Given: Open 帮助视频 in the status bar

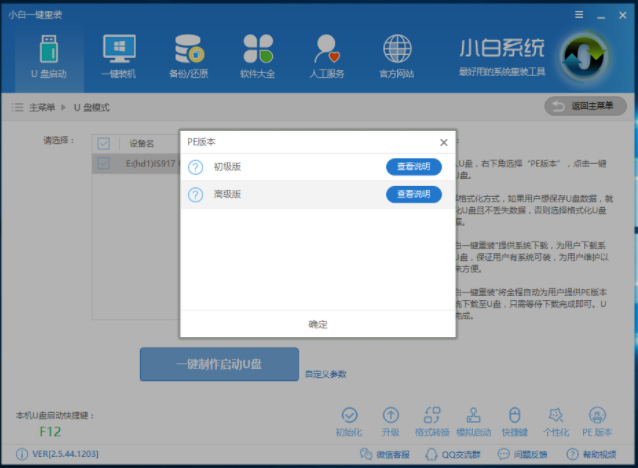Looking at the screenshot, I should pos(591,454).
